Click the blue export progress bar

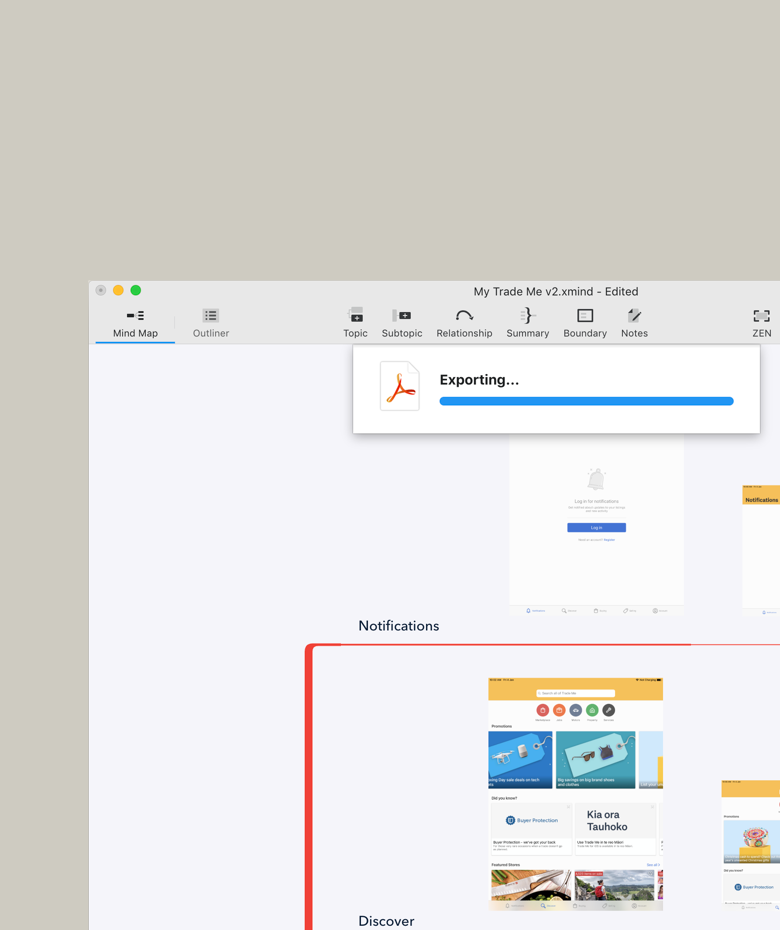point(586,402)
